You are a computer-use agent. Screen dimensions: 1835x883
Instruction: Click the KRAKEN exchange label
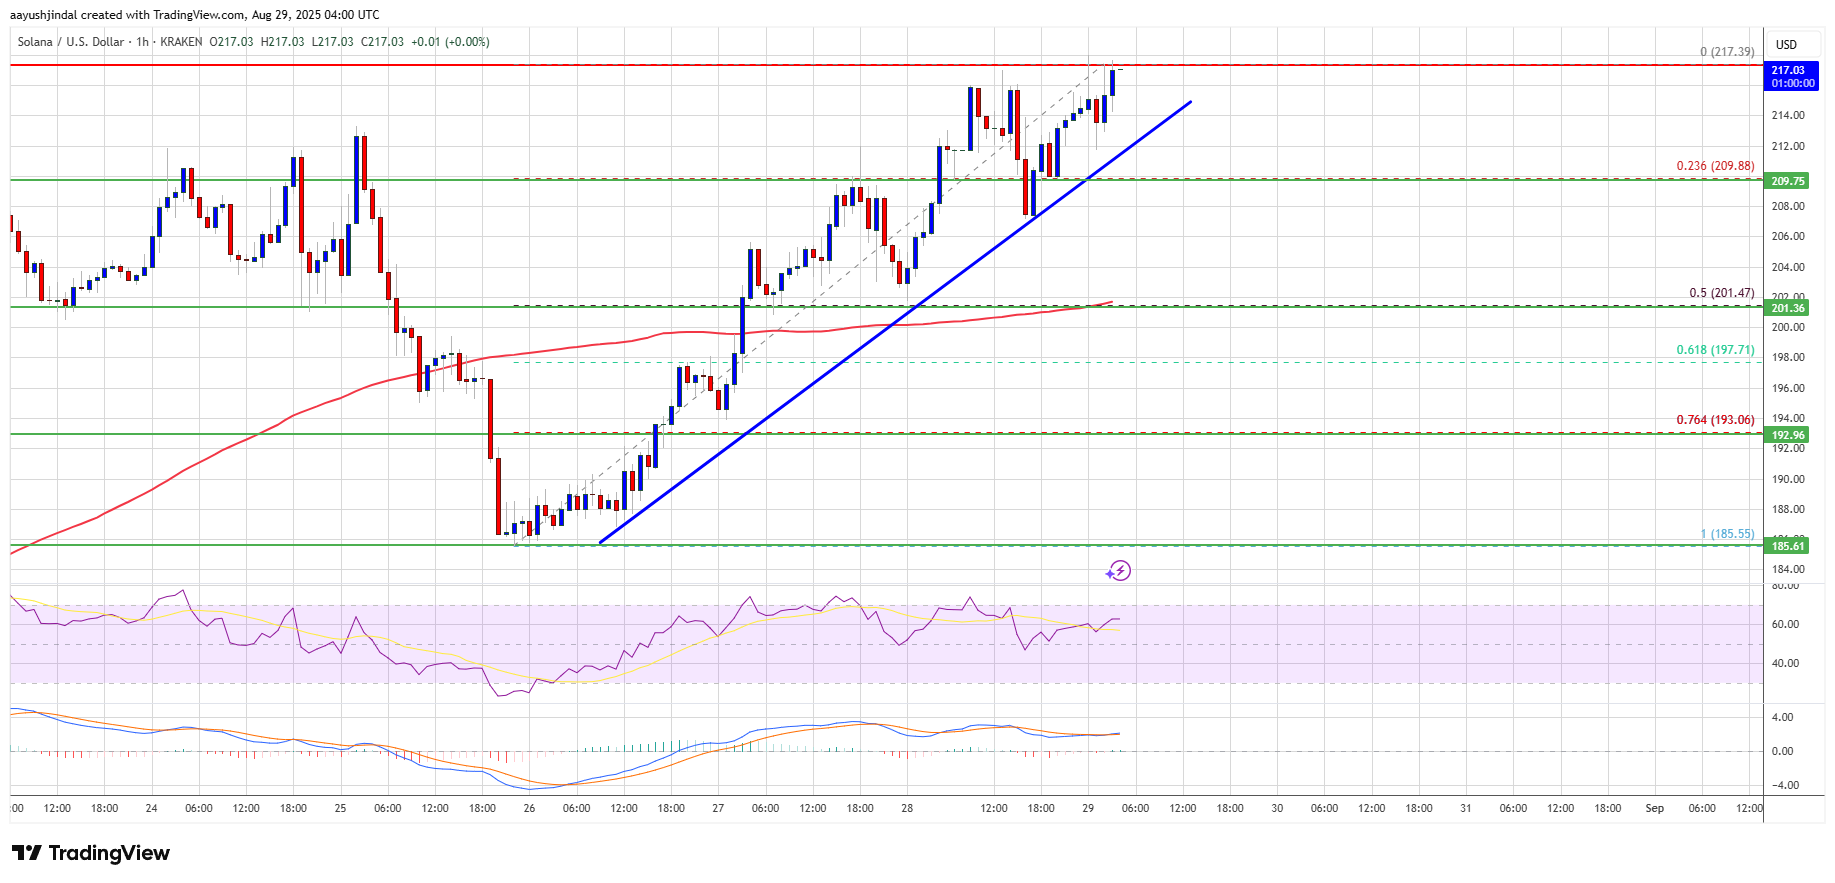(181, 42)
